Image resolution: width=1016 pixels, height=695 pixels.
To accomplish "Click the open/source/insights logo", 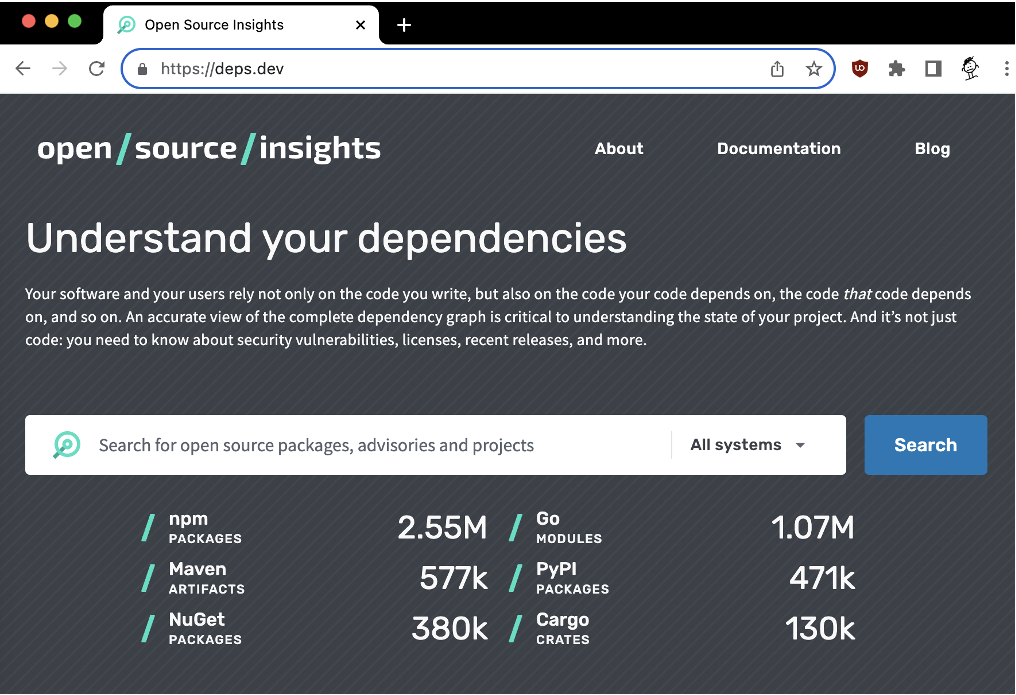I will pyautogui.click(x=209, y=148).
